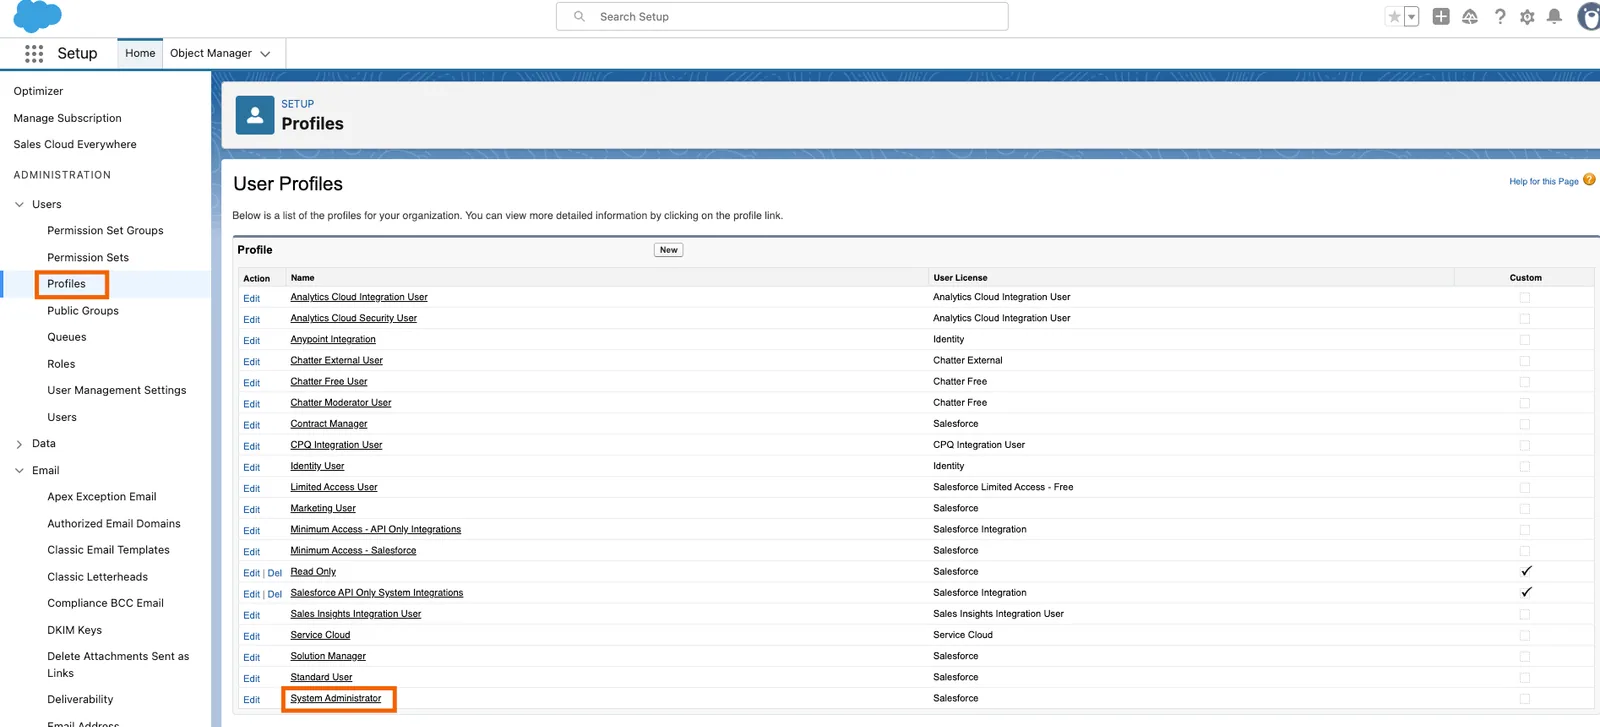Click into the Search Setup field
This screenshot has width=1600, height=727.
782,16
